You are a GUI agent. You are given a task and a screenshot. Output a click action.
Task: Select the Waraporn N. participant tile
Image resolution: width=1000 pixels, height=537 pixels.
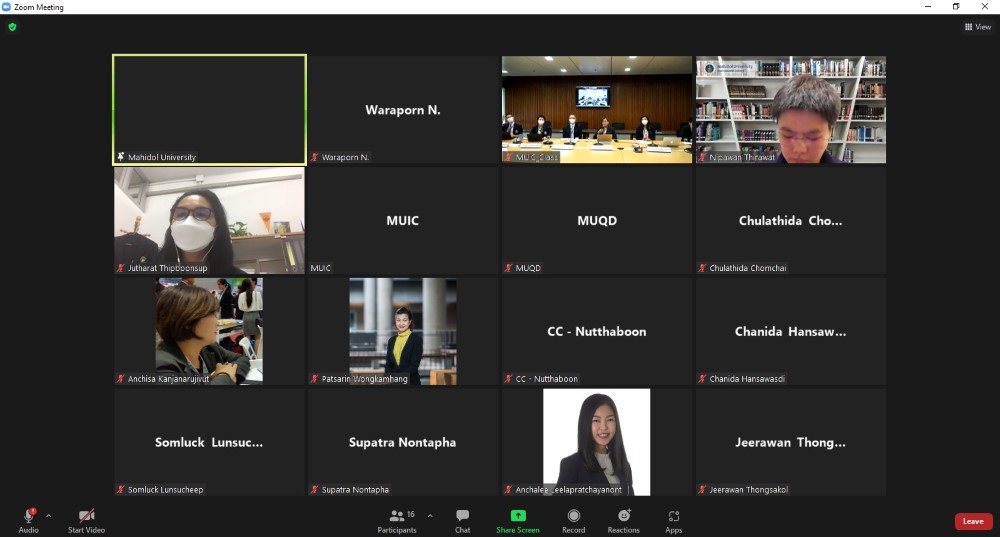click(x=403, y=109)
